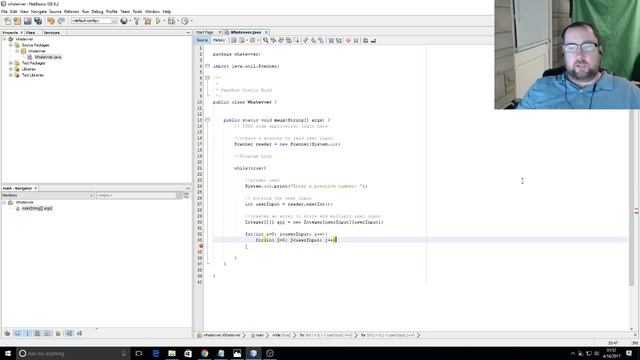The width and height of the screenshot is (640, 360).
Task: Run the project with green arrow
Action: [158, 21]
